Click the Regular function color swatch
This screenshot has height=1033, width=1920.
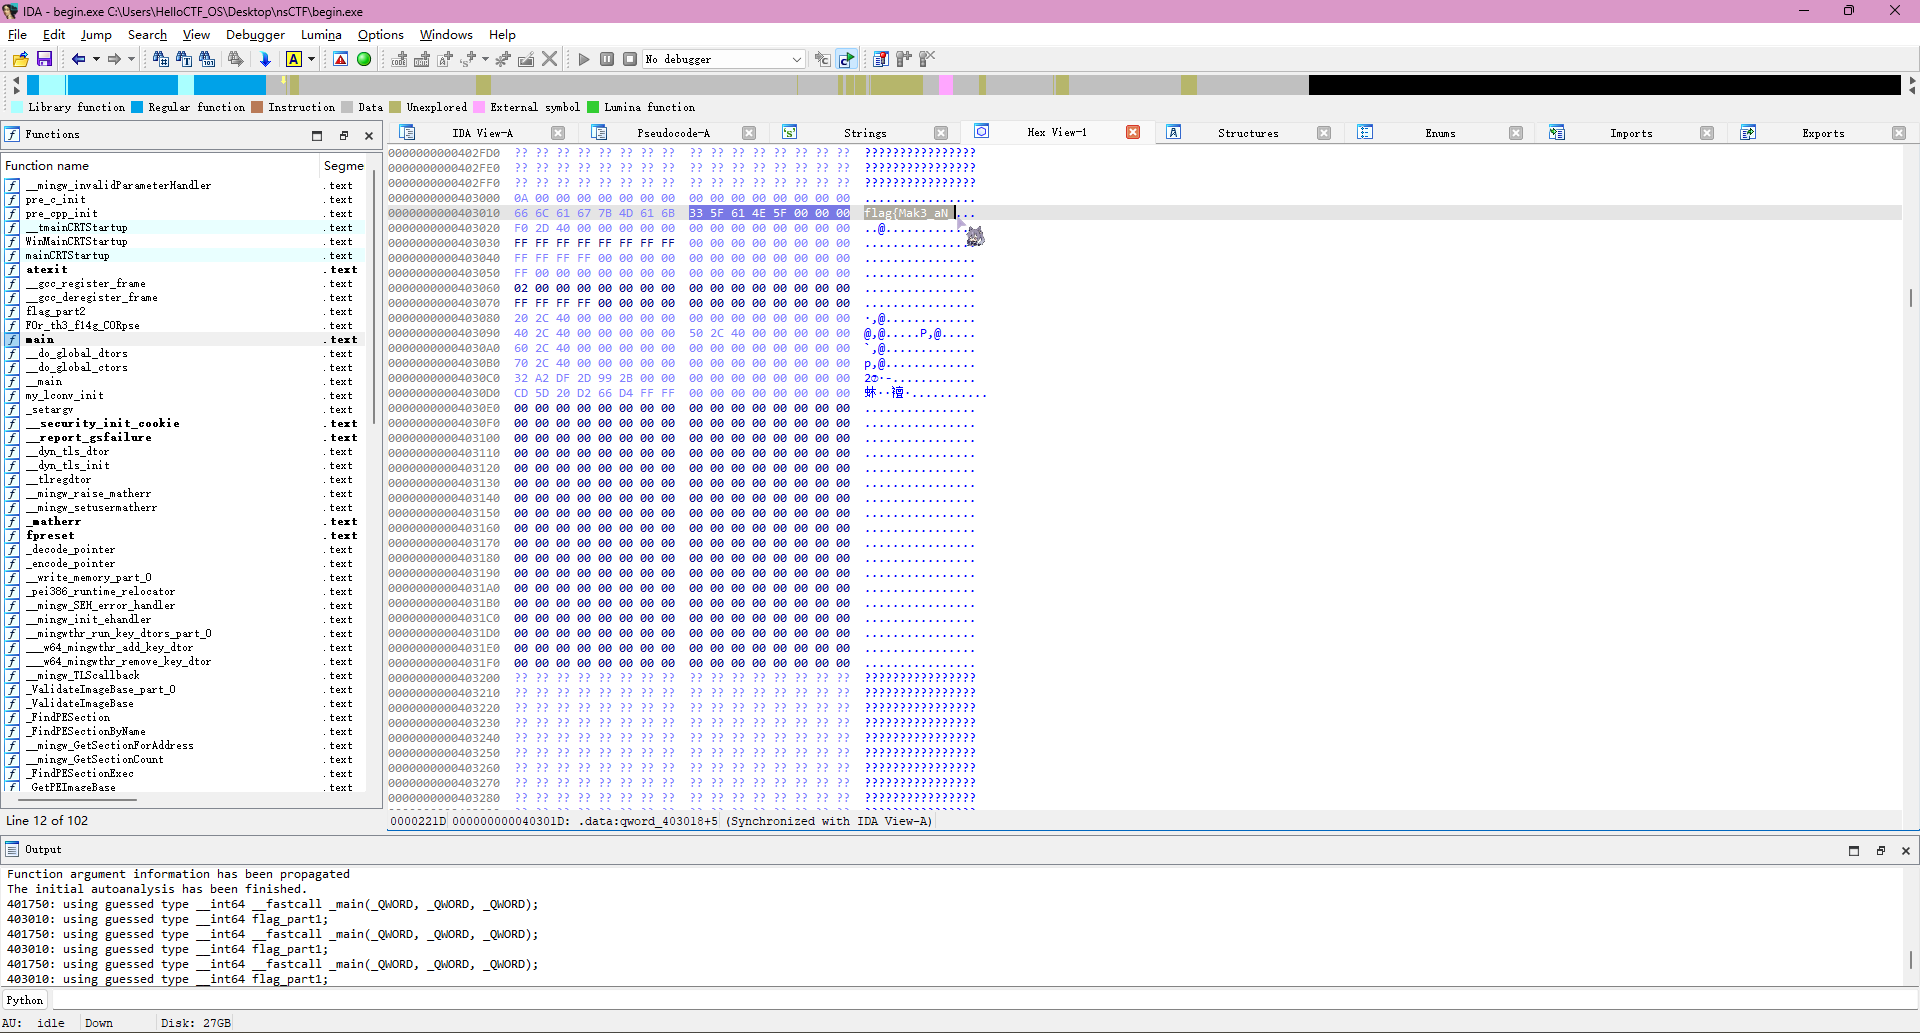[x=137, y=108]
